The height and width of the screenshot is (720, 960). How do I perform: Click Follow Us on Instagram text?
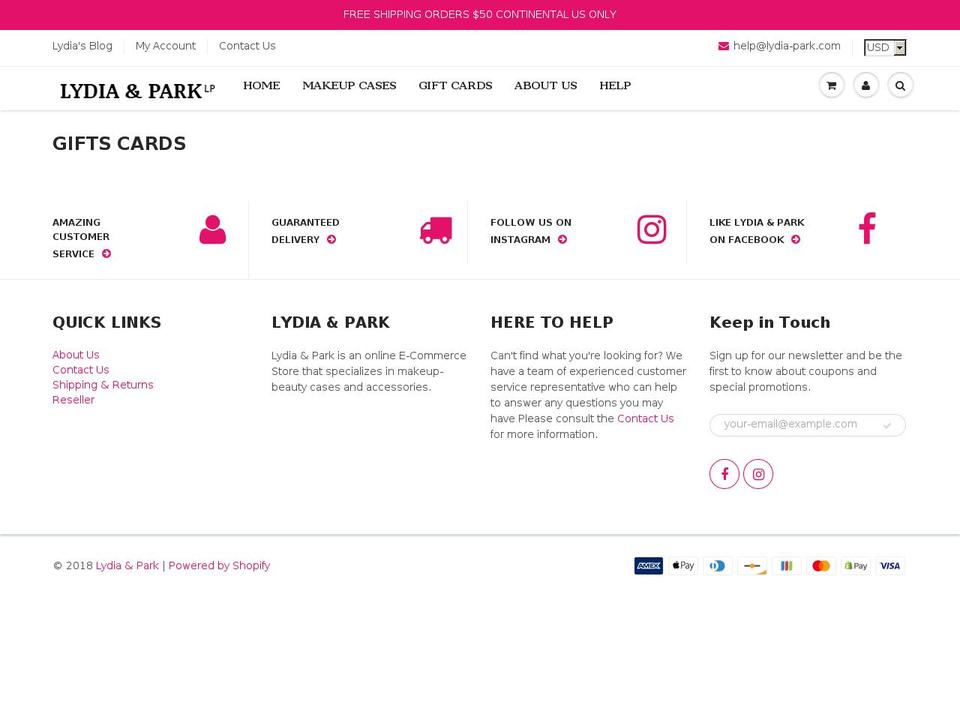(531, 231)
